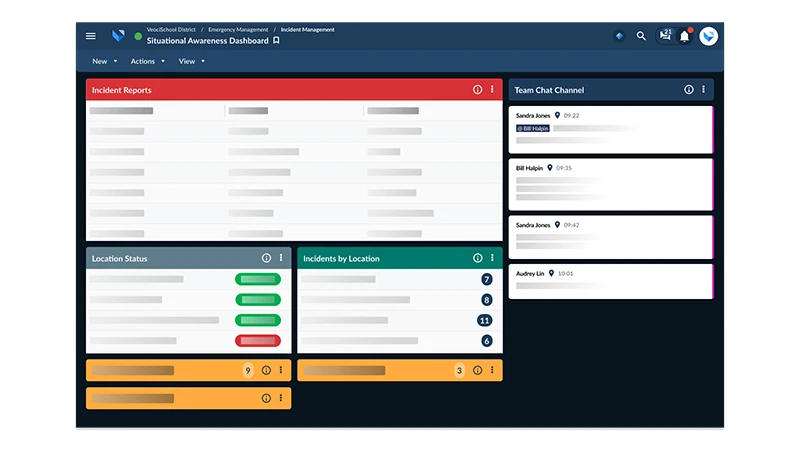Show info for Incidents by Location panel

click(478, 258)
